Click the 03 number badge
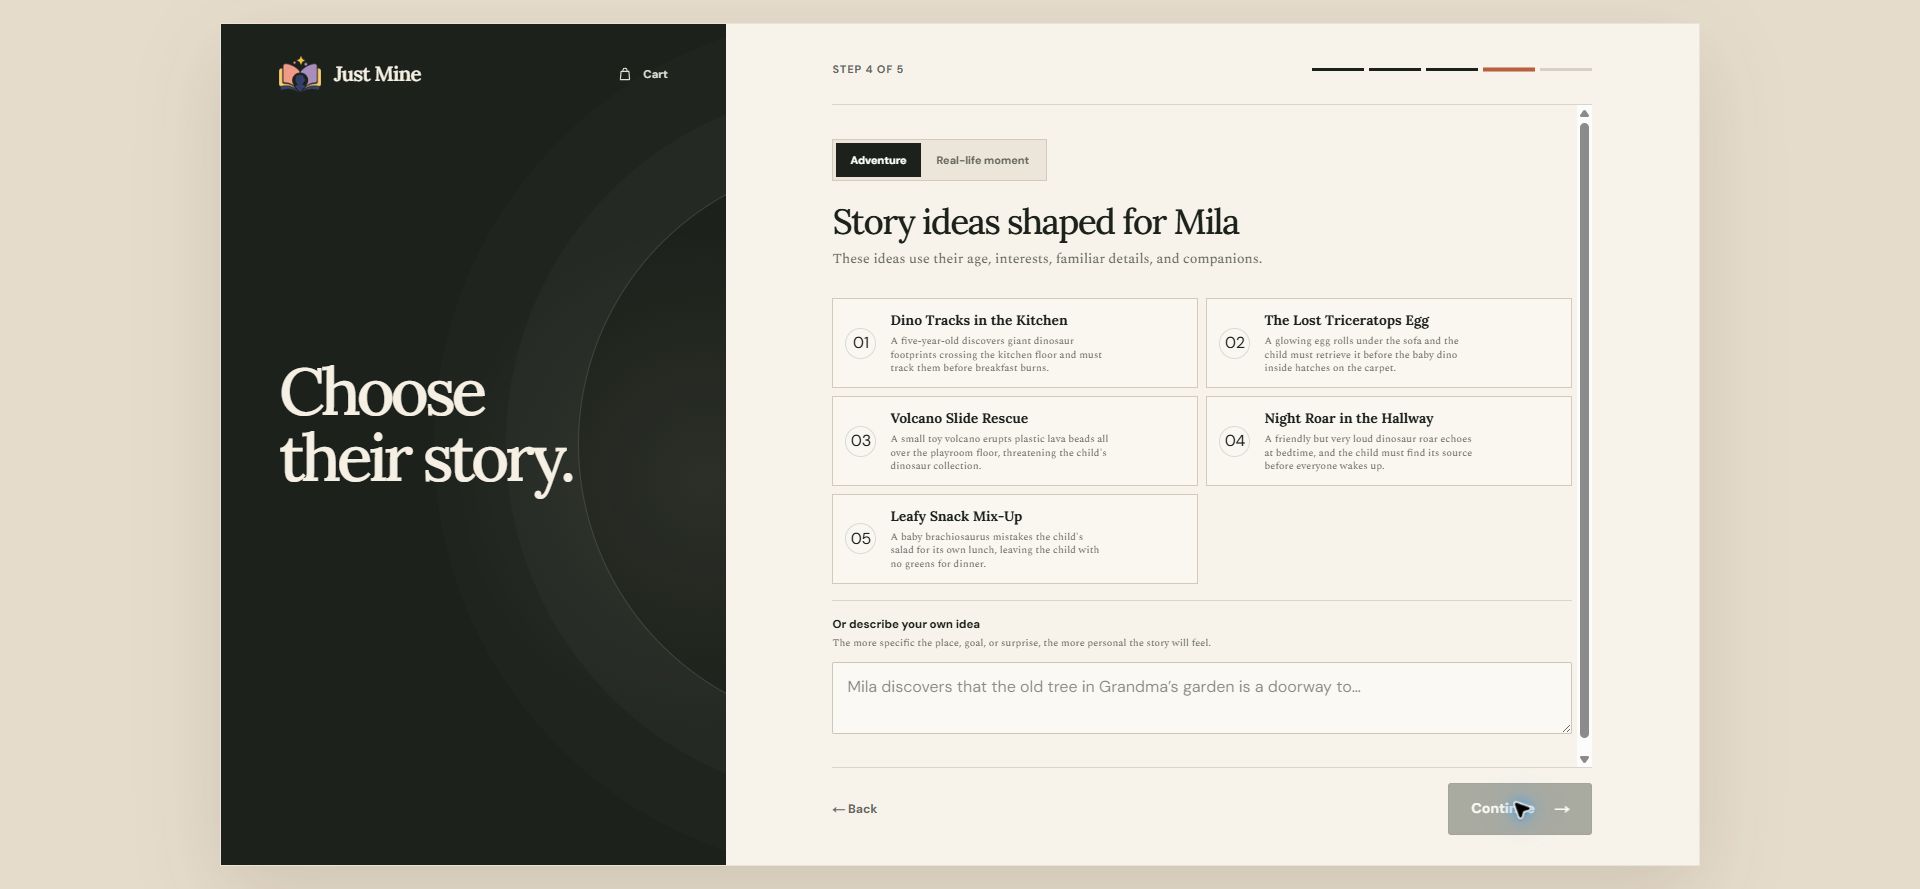 [861, 441]
